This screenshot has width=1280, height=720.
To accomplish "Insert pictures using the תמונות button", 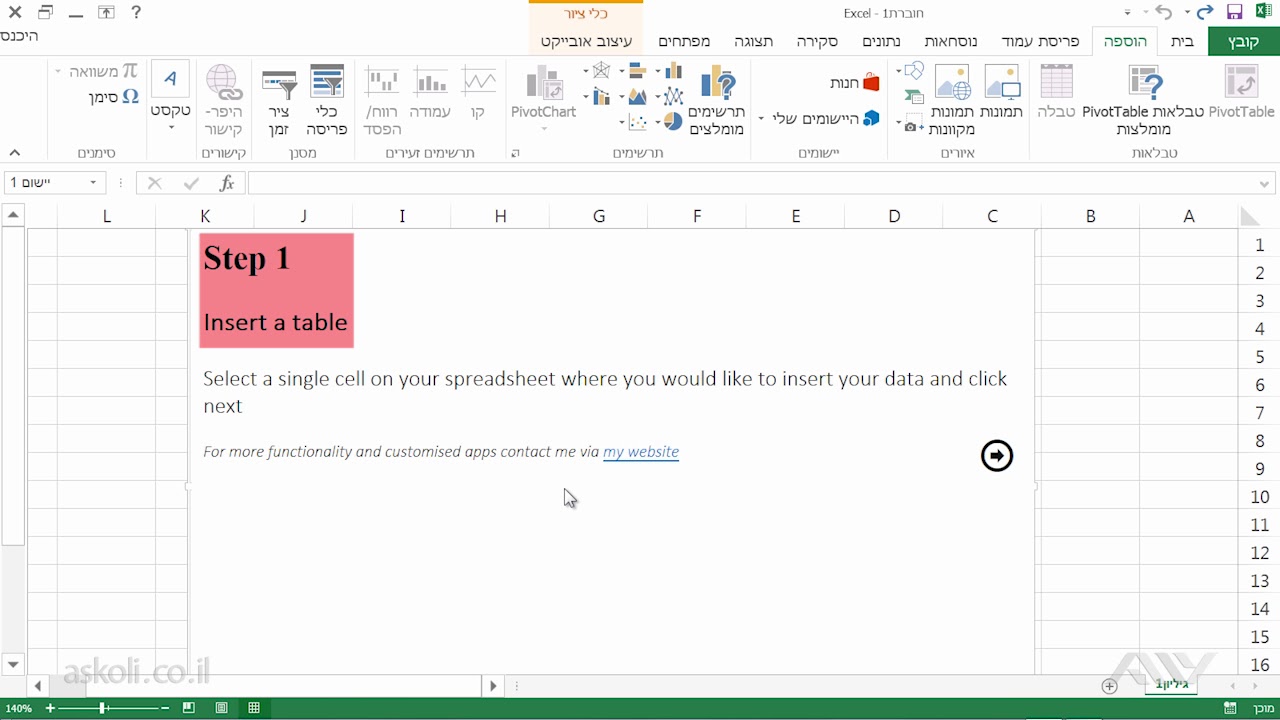I will 1001,93.
